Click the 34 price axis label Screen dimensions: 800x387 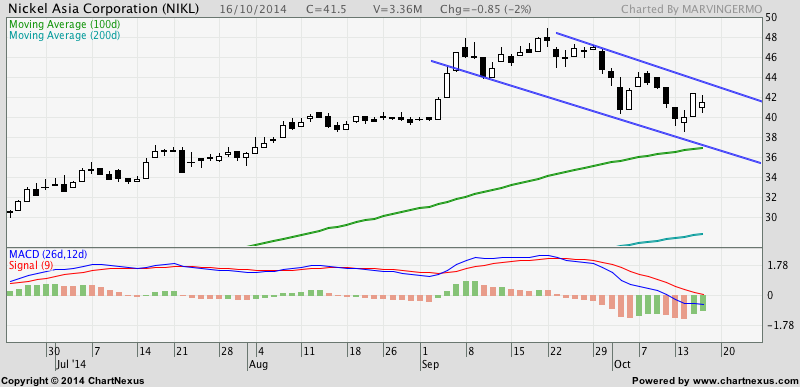[771, 177]
